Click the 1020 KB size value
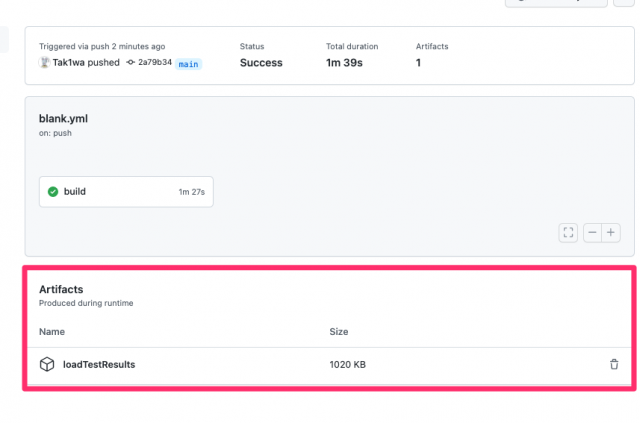Image resolution: width=640 pixels, height=423 pixels. click(348, 365)
